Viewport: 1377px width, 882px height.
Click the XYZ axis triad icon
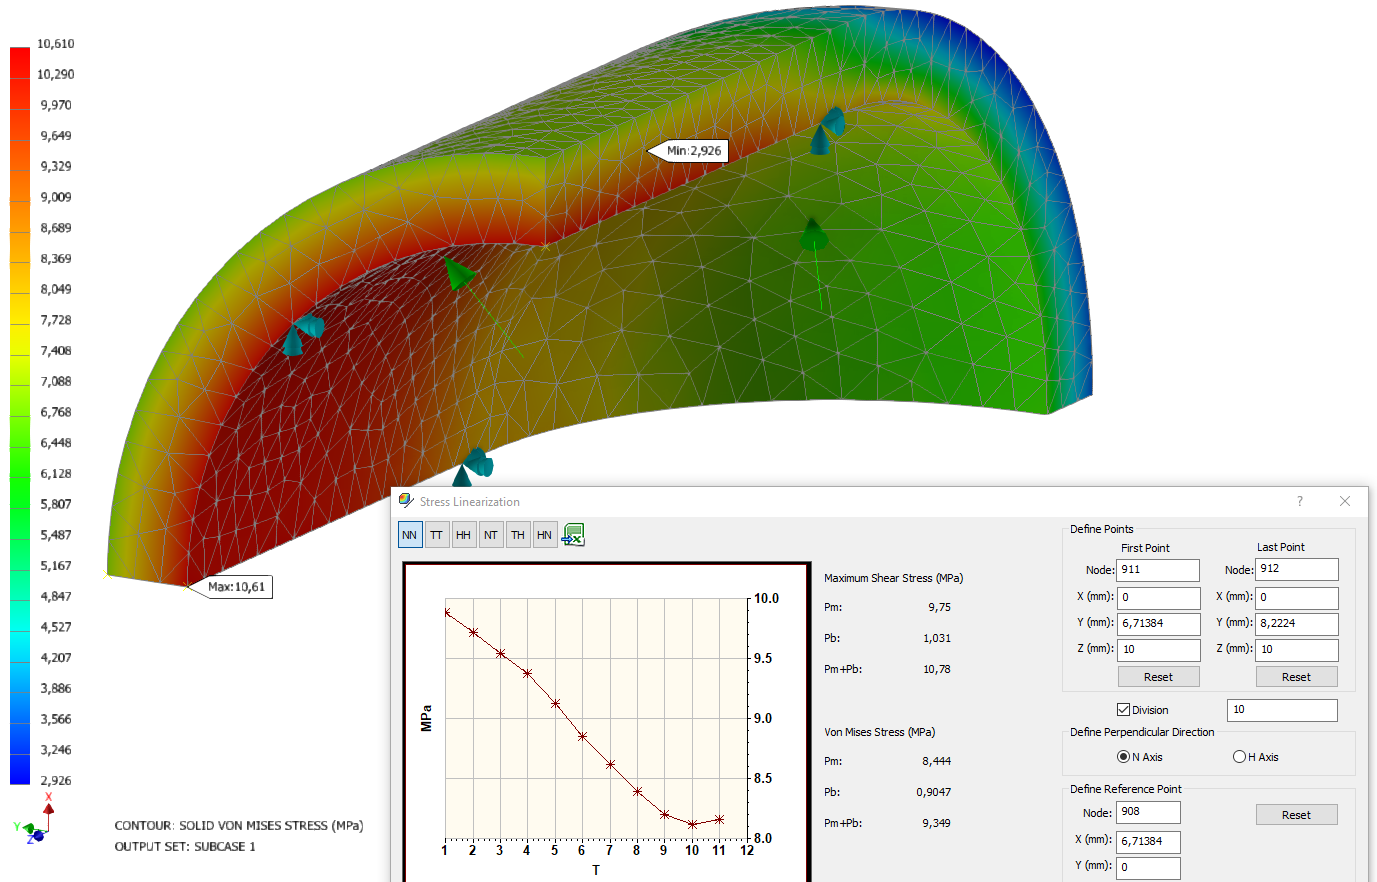click(36, 818)
